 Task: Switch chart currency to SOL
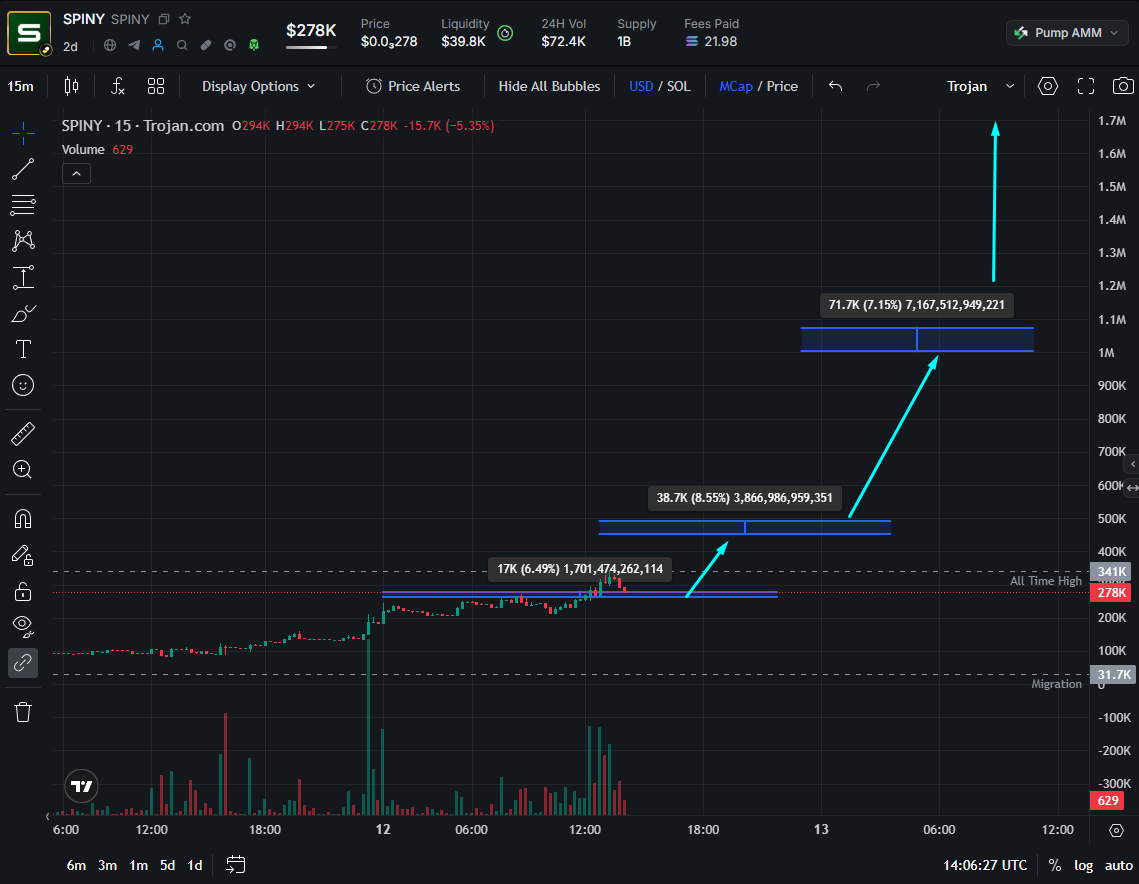[678, 86]
